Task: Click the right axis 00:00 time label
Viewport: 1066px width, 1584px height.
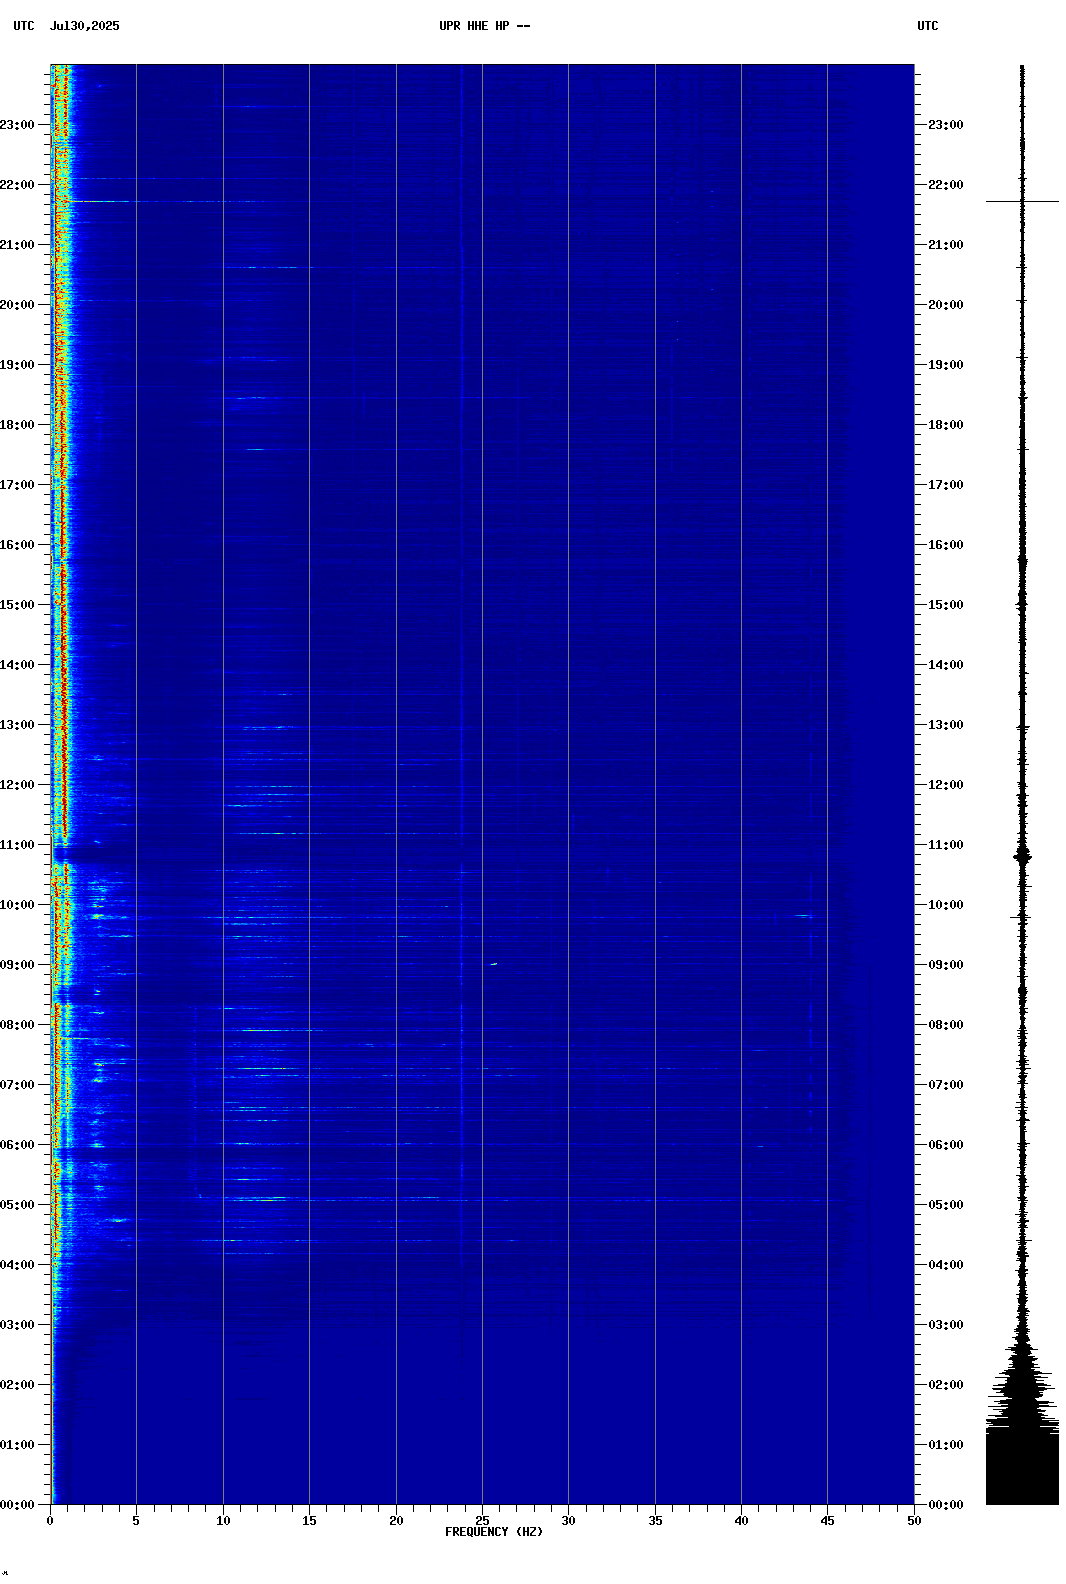Action: click(x=946, y=1505)
